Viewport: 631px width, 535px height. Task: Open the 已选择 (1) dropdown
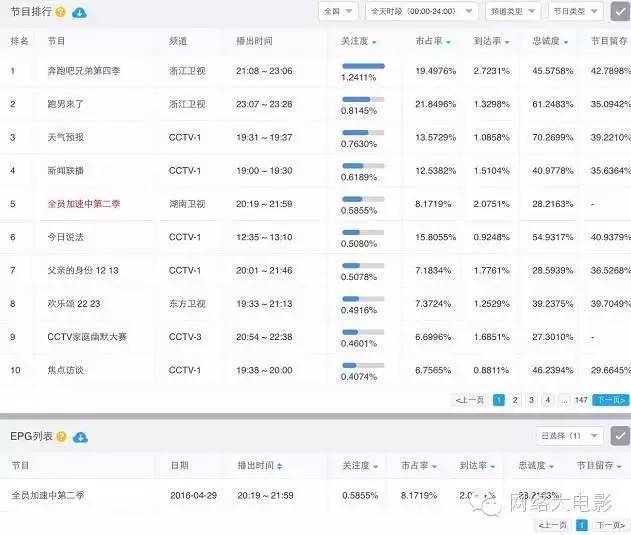pos(569,436)
